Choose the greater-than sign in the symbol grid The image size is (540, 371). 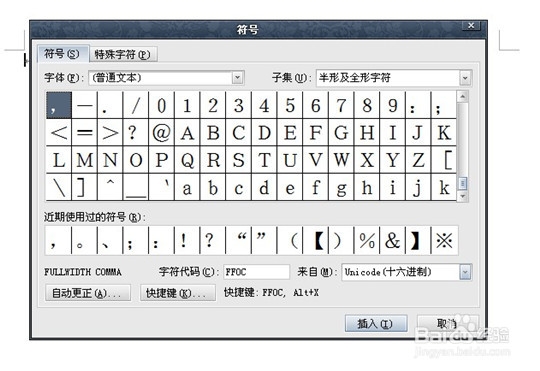coord(110,132)
